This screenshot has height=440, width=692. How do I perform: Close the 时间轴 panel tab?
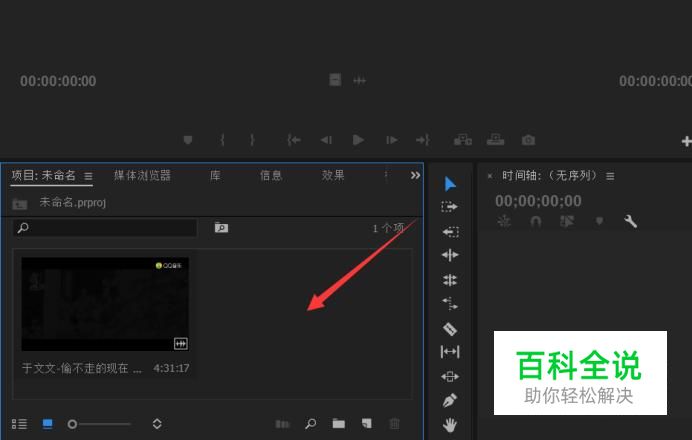point(489,176)
